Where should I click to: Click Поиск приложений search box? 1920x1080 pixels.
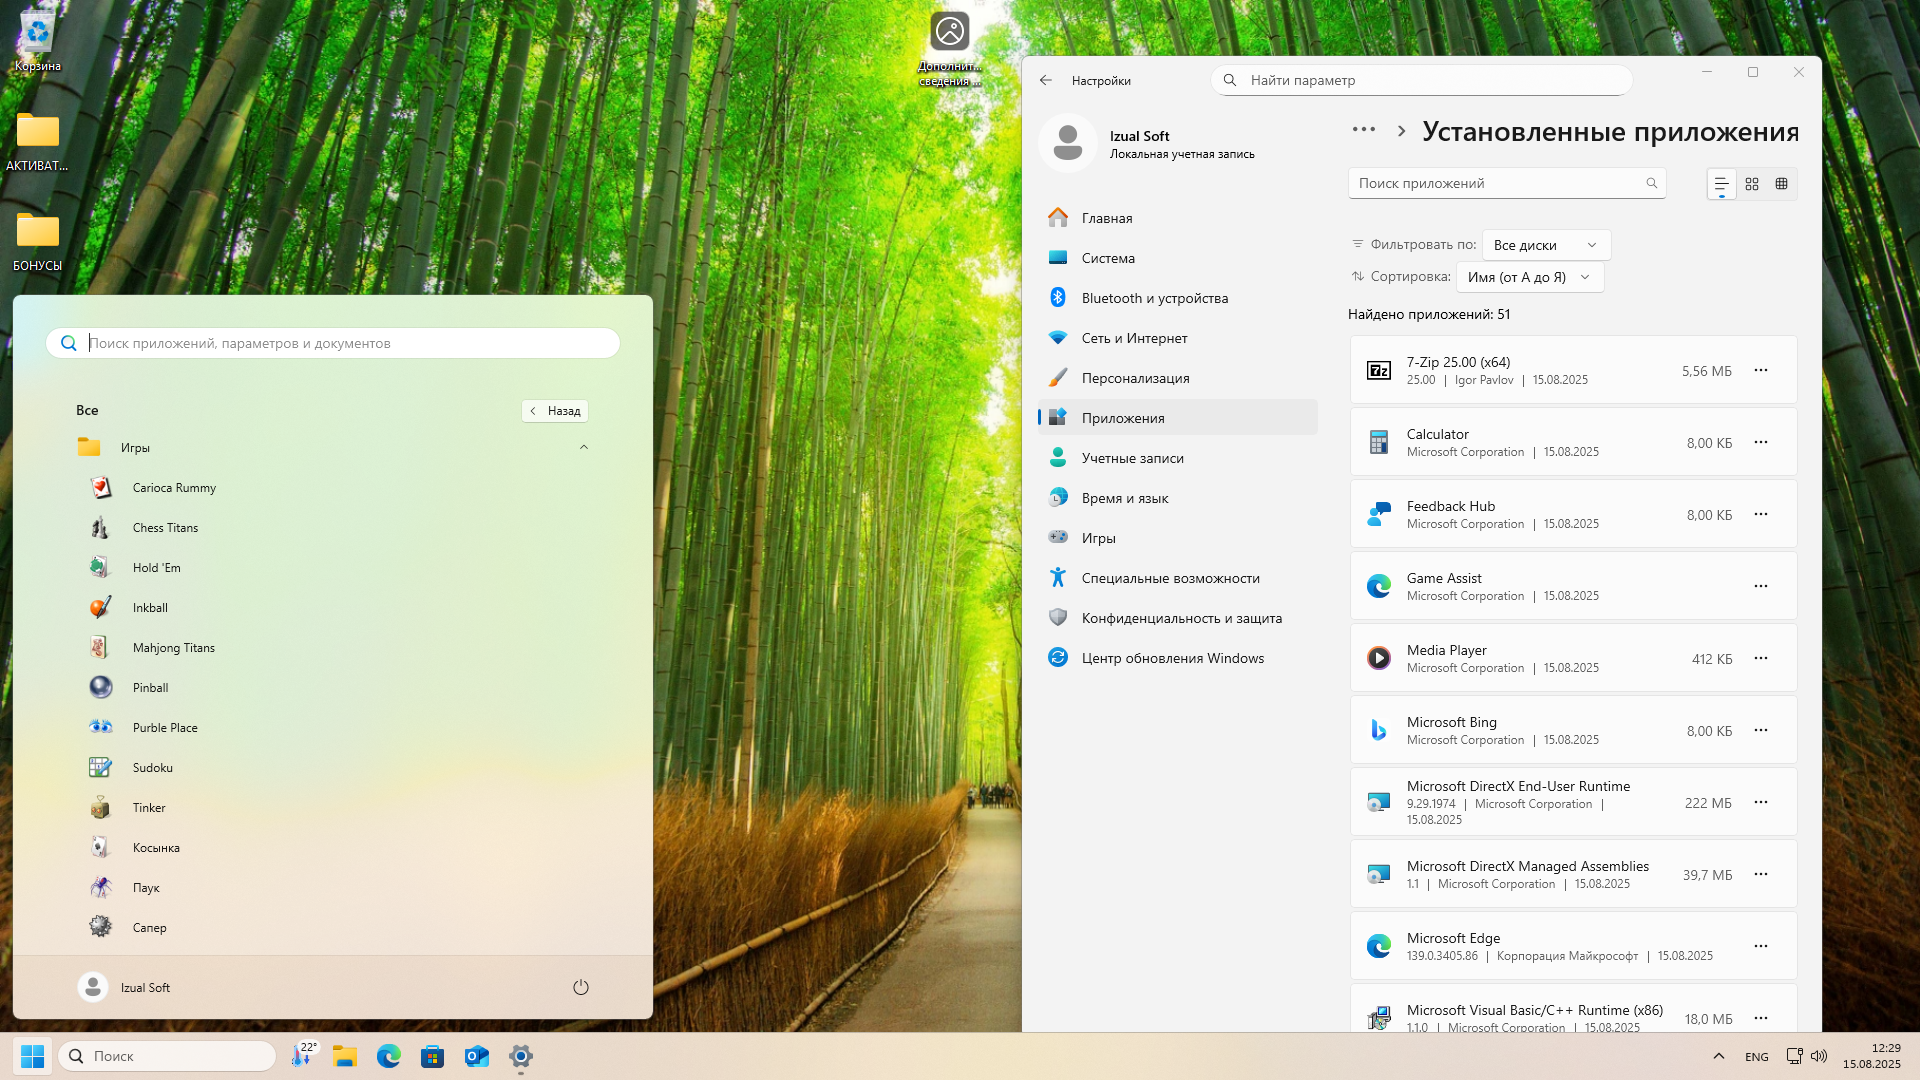click(1506, 183)
